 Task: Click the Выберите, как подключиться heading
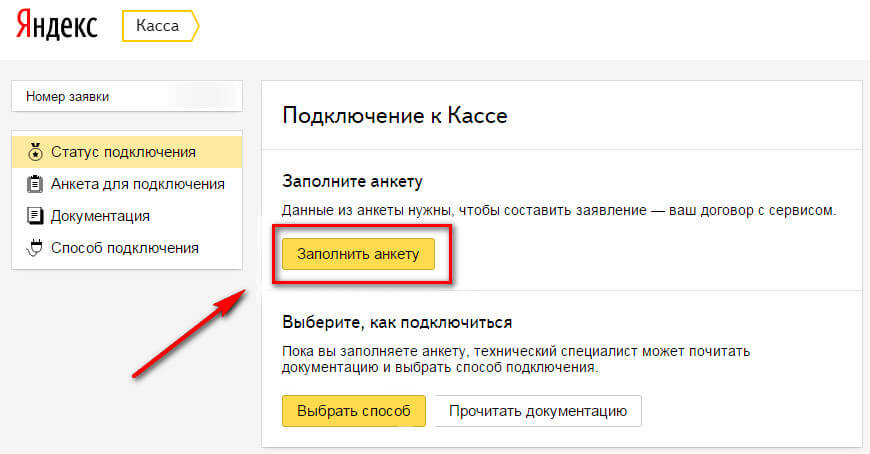[397, 322]
